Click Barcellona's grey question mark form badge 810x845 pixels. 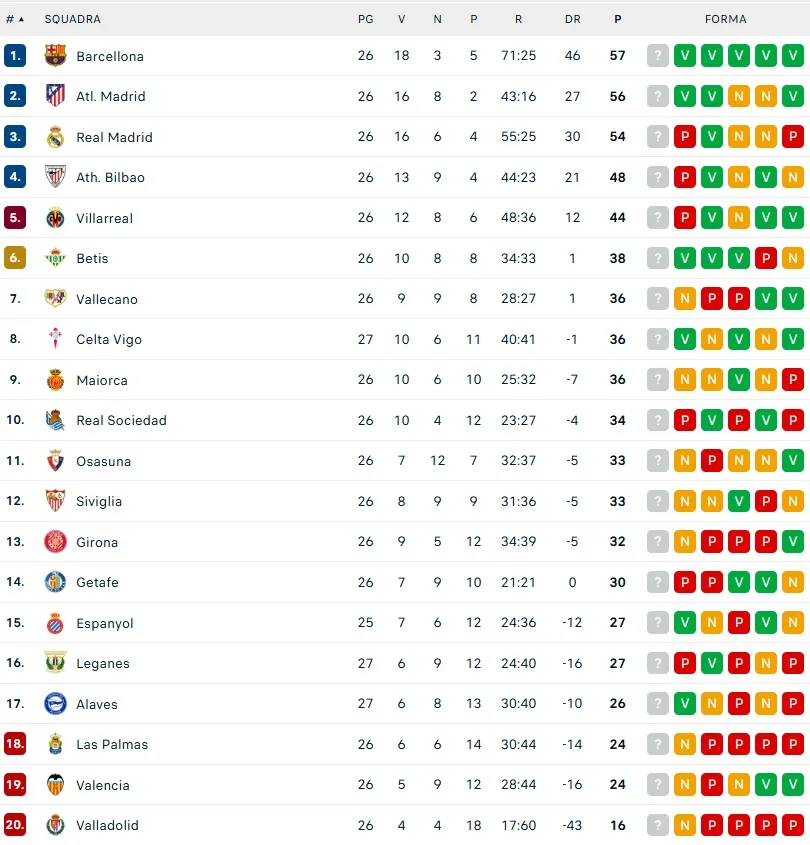pyautogui.click(x=657, y=56)
